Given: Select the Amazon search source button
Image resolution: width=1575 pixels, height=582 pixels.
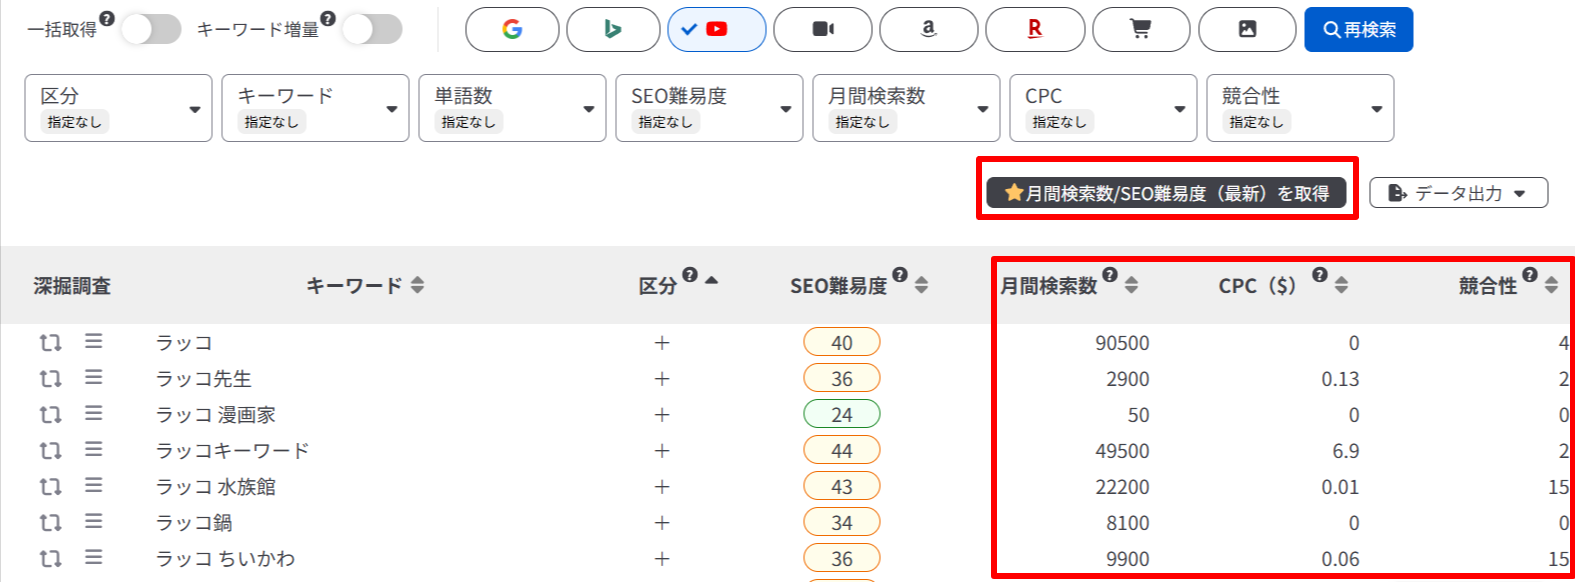Looking at the screenshot, I should (928, 30).
